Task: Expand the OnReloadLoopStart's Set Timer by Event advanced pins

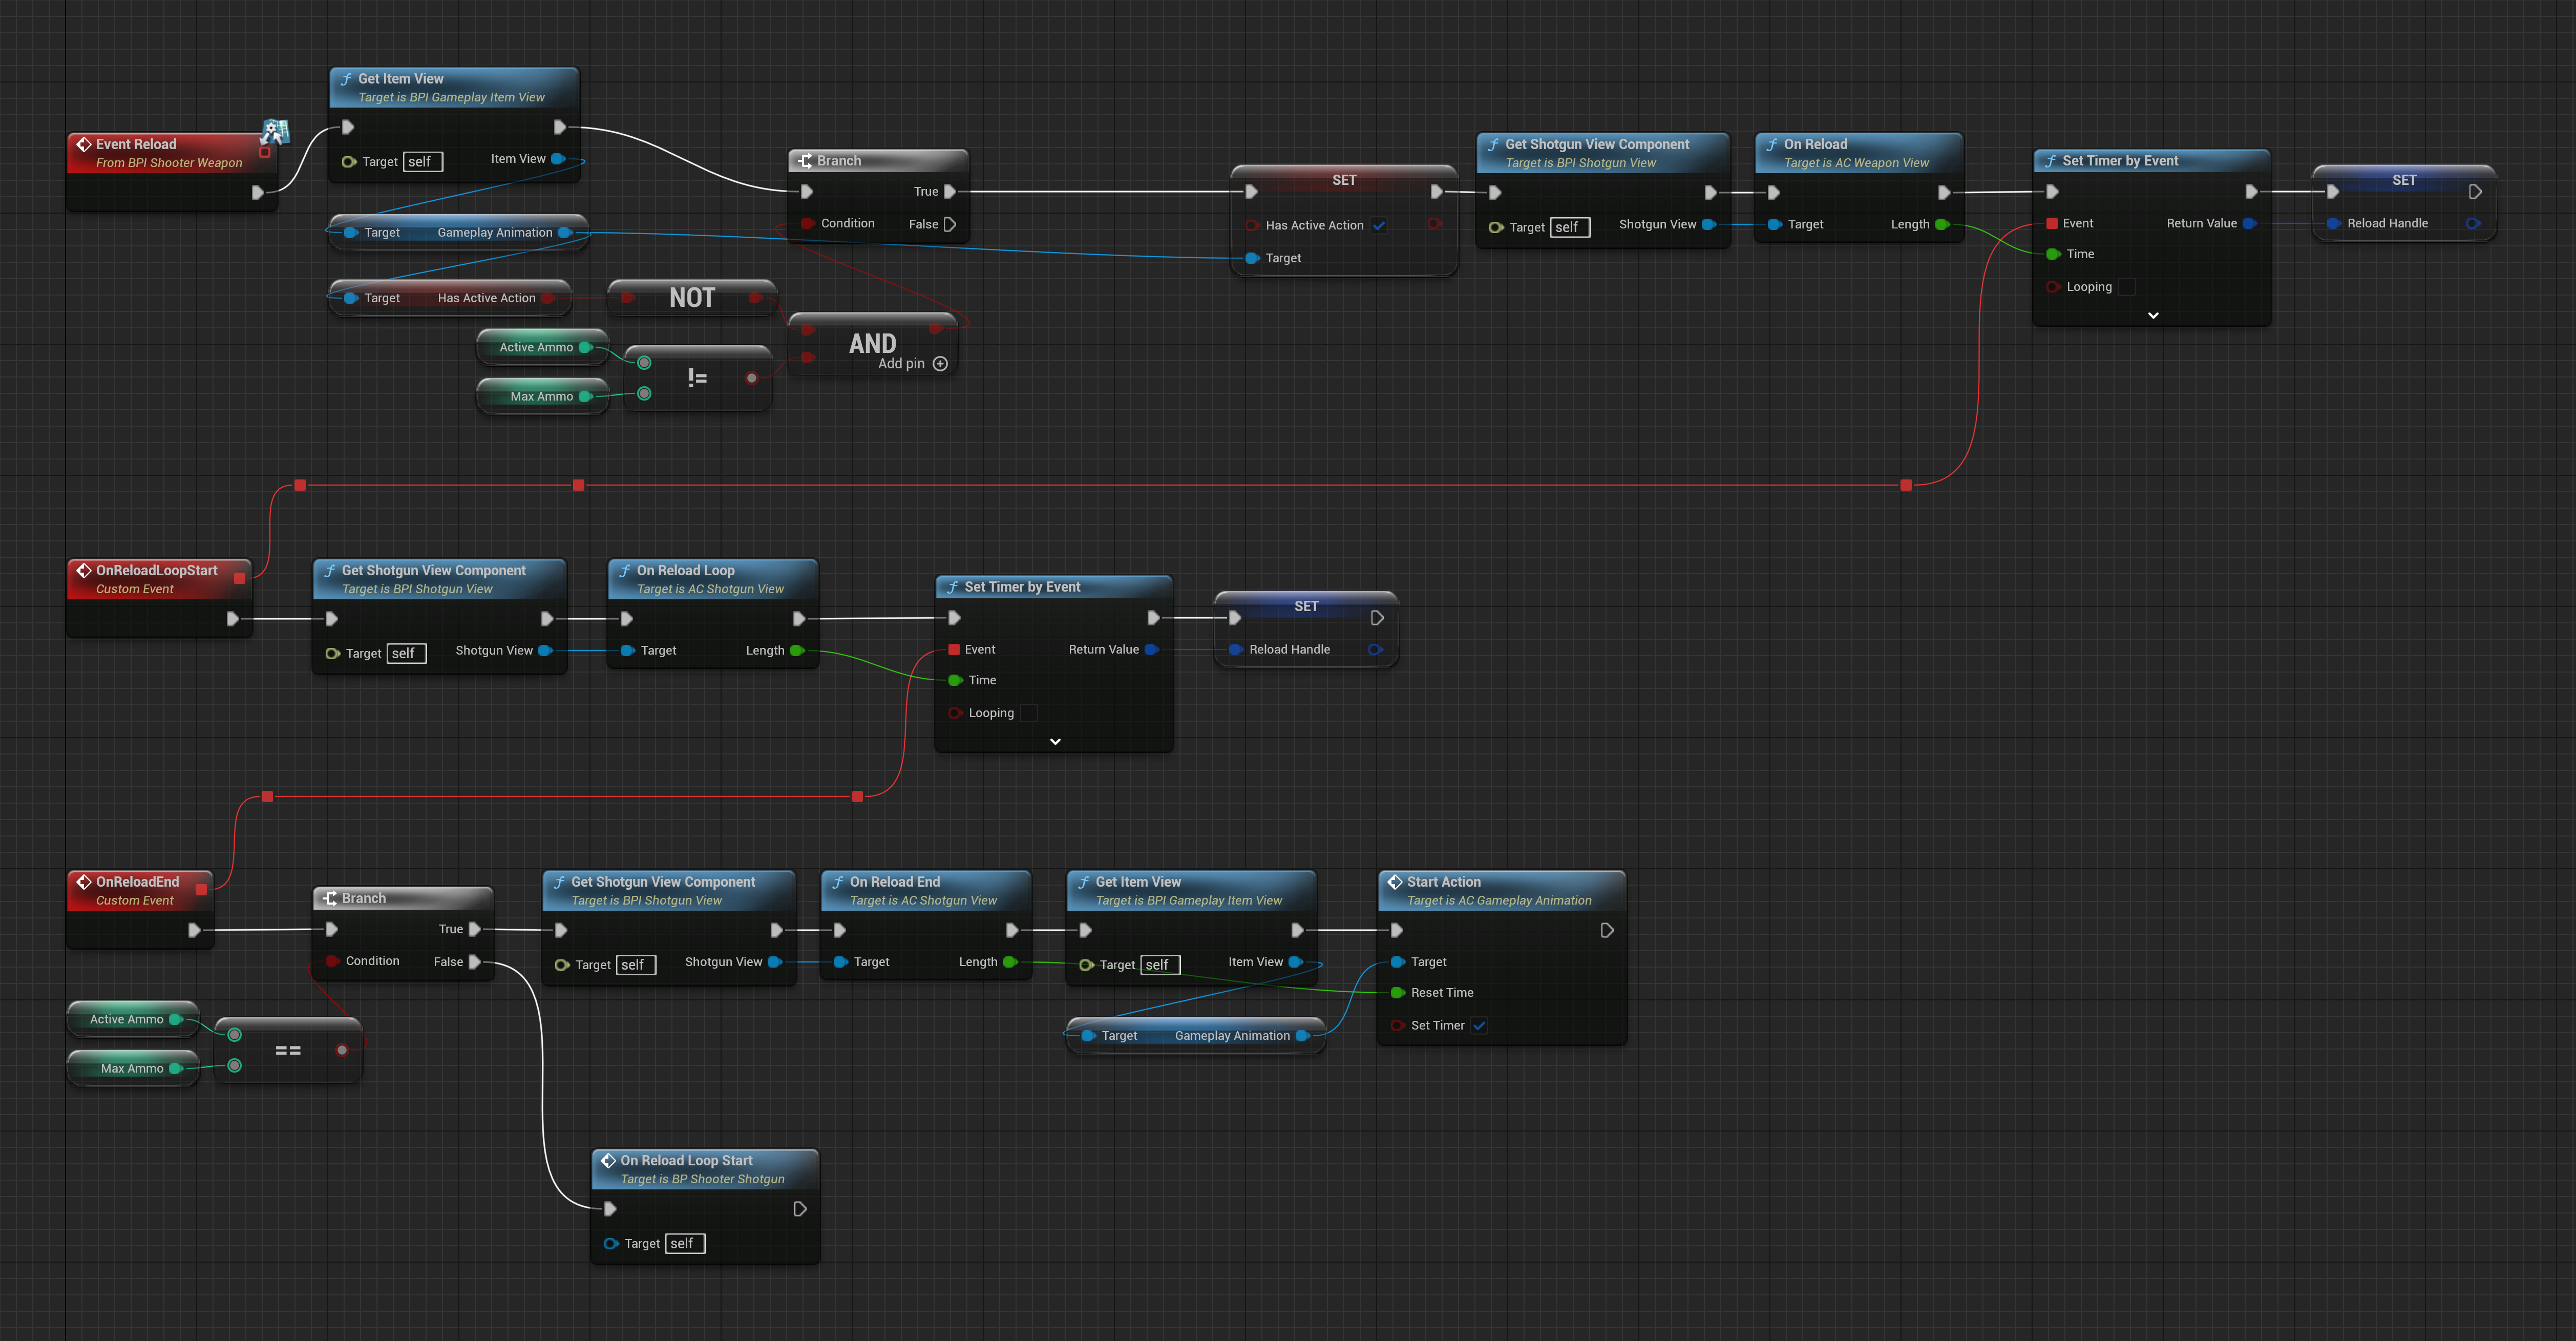Action: (1055, 741)
